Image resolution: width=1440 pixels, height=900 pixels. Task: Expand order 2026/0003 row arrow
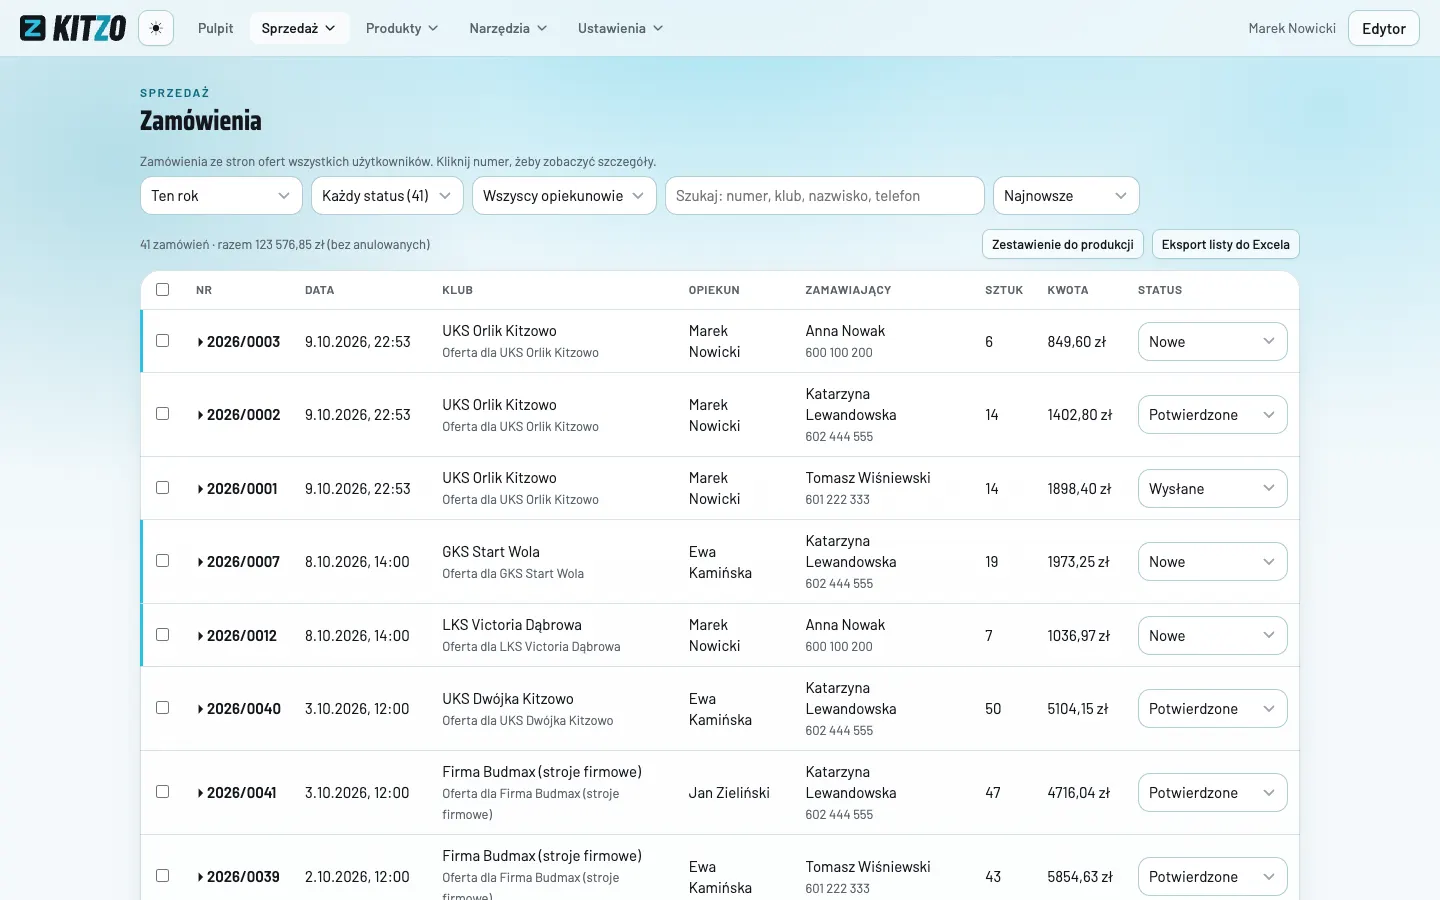200,342
